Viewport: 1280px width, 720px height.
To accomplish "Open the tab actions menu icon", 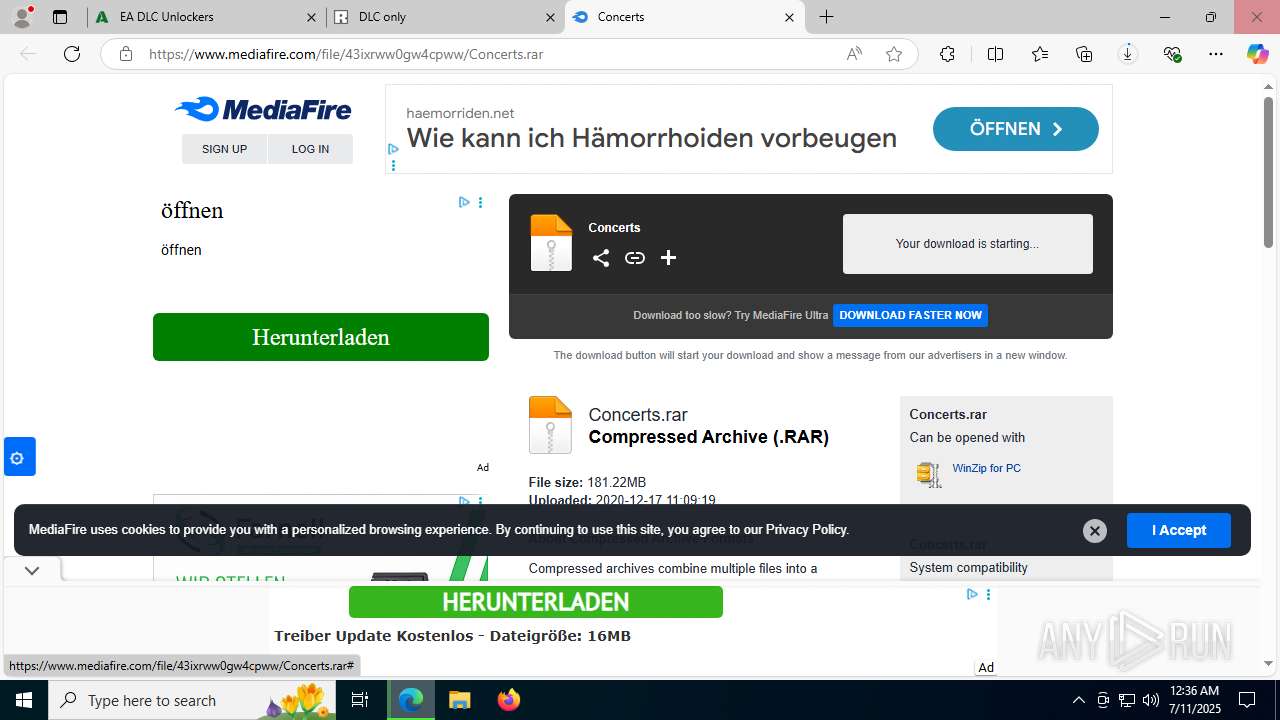I will coord(60,17).
